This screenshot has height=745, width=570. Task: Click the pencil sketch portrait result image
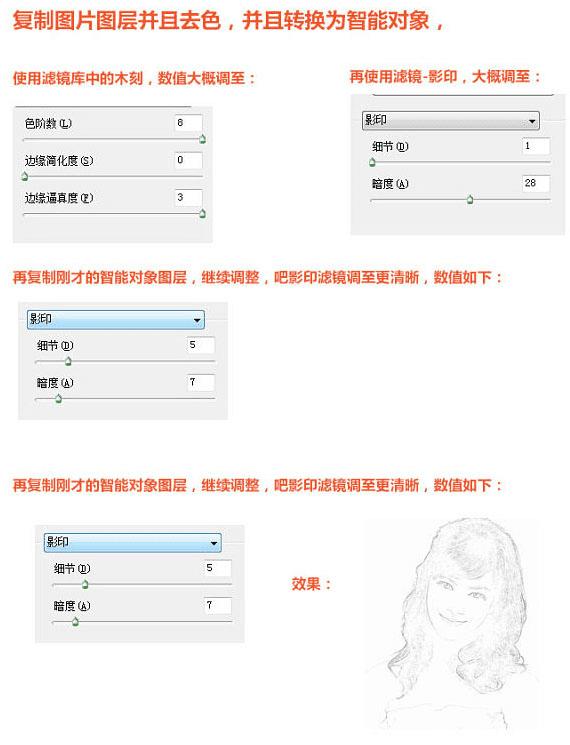coord(454,626)
